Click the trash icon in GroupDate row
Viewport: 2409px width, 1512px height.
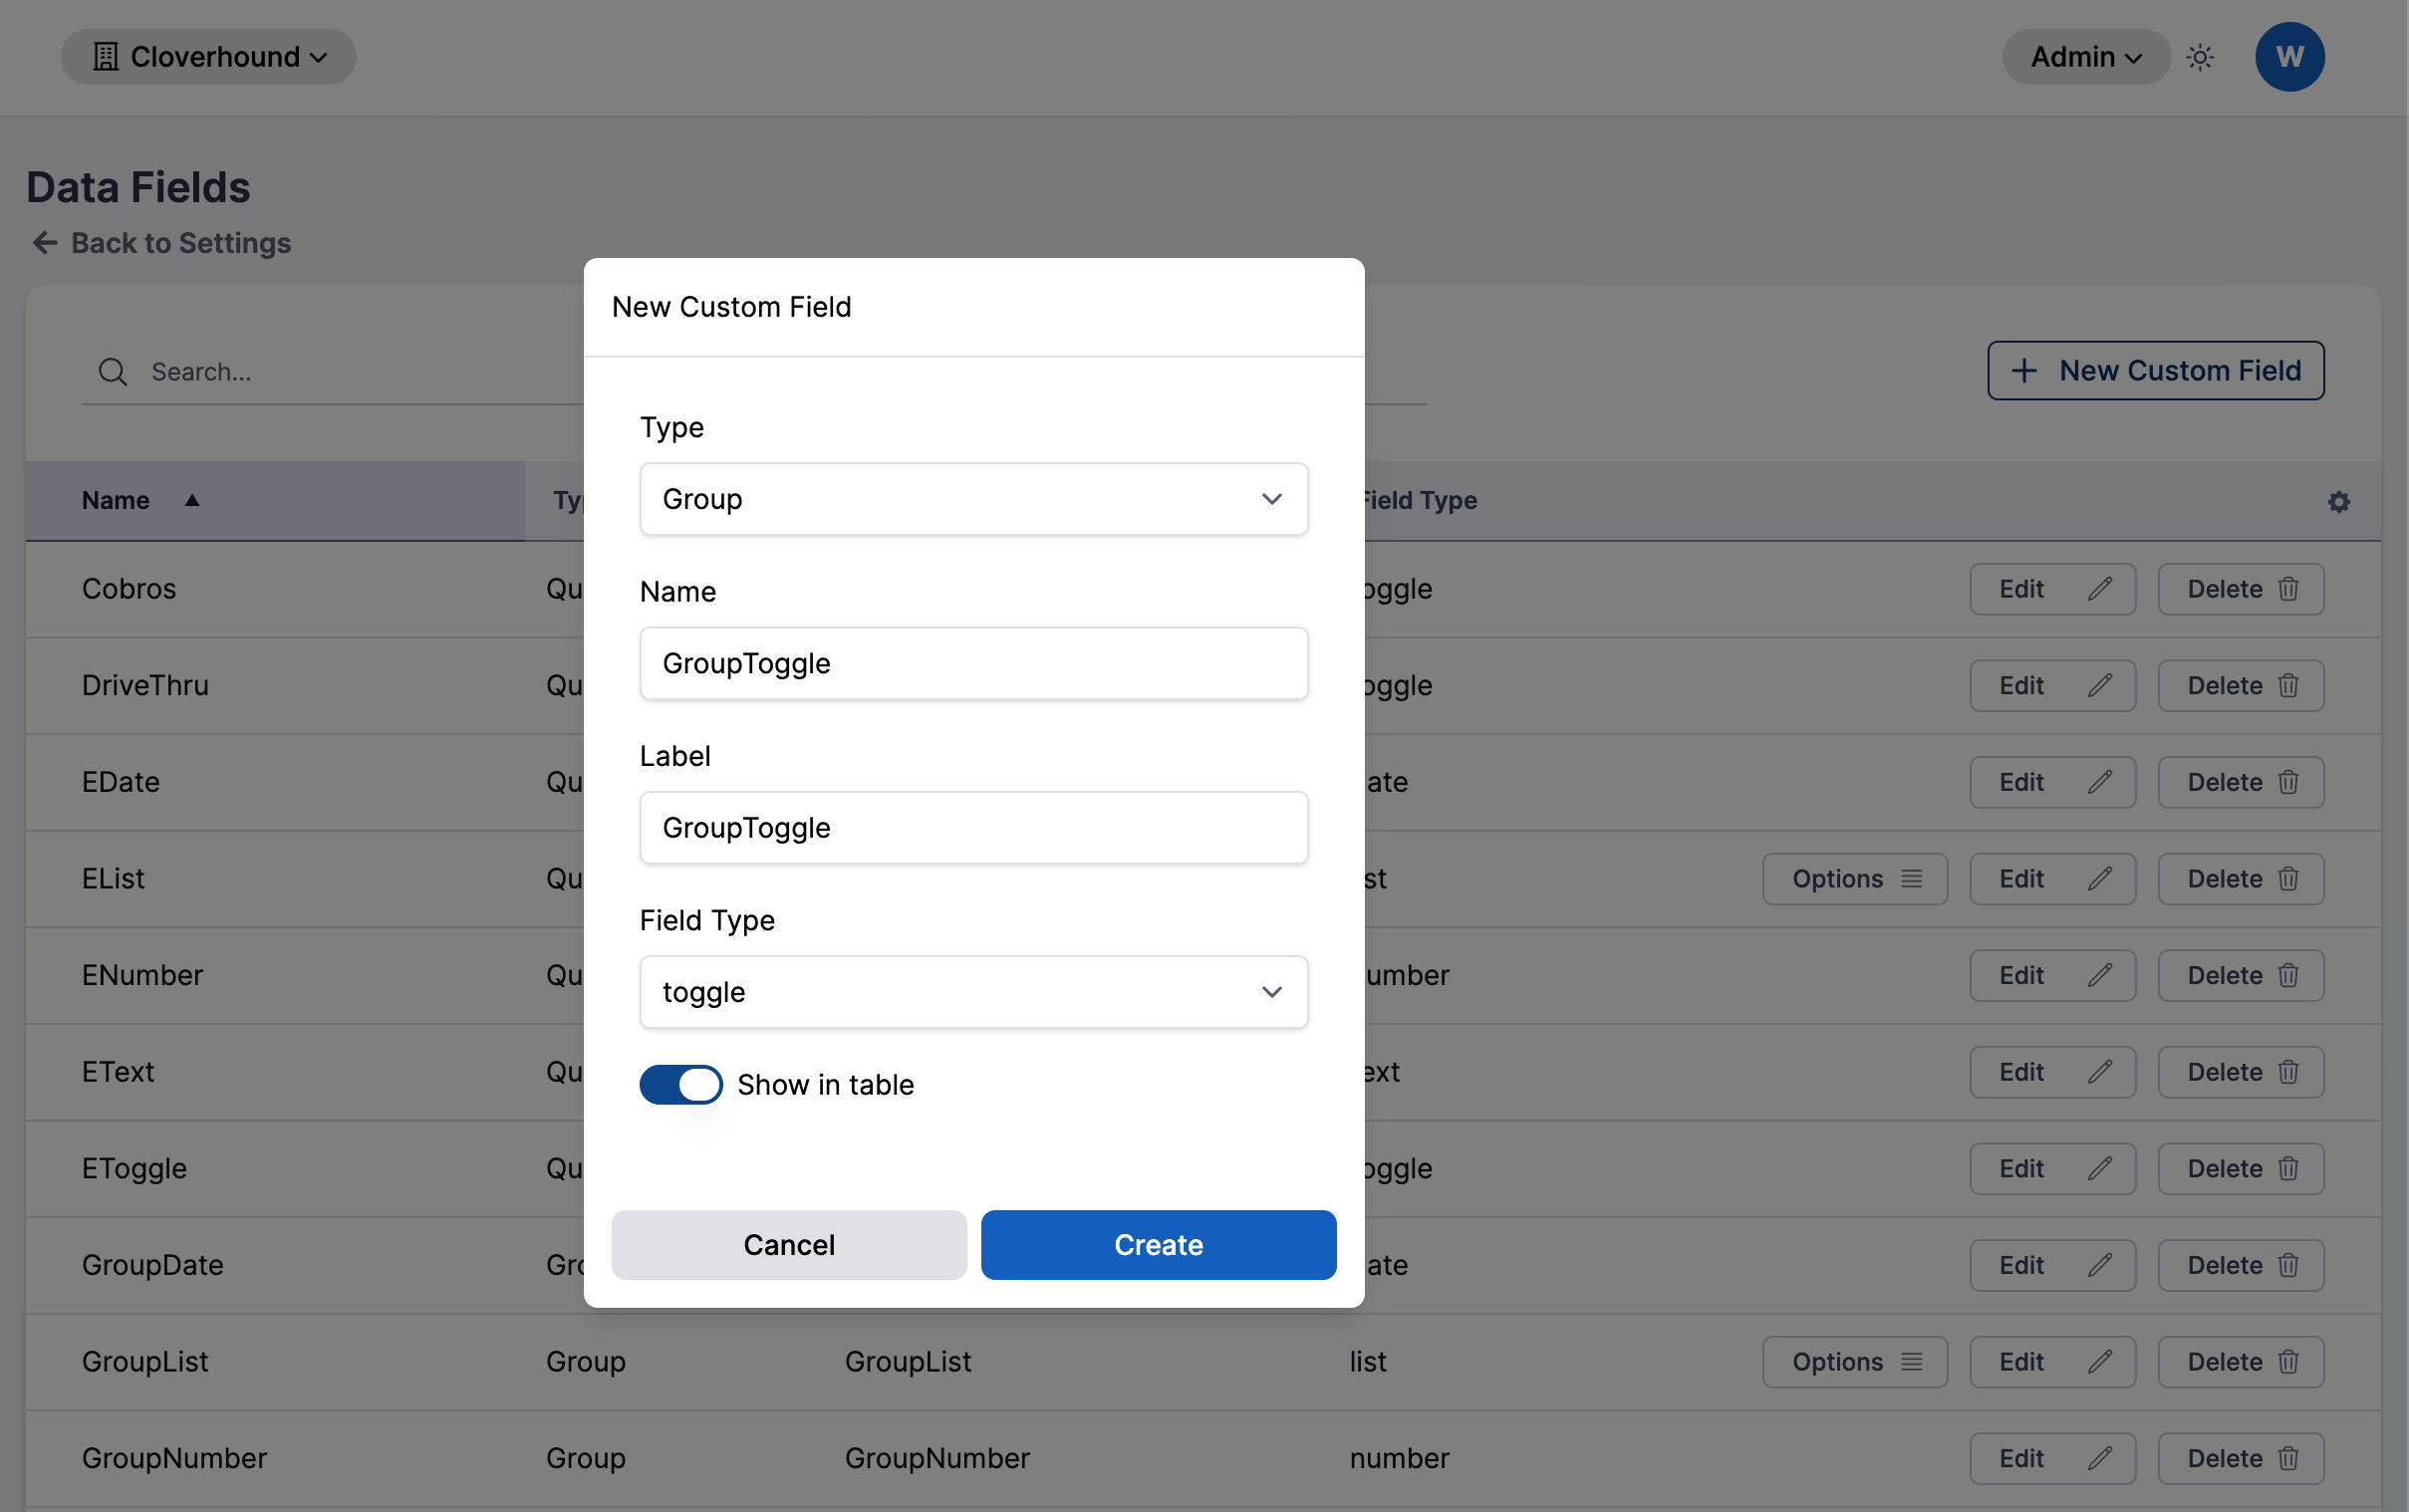click(x=2288, y=1265)
